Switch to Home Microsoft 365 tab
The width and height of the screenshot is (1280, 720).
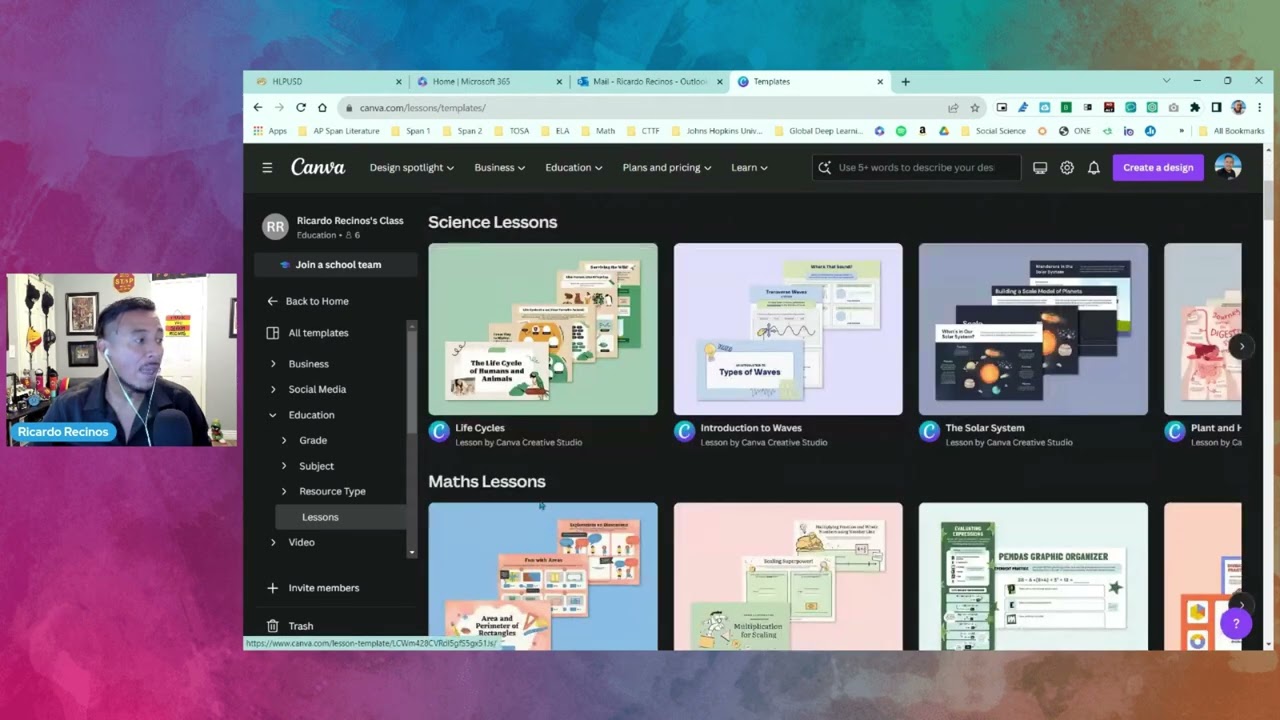[488, 82]
